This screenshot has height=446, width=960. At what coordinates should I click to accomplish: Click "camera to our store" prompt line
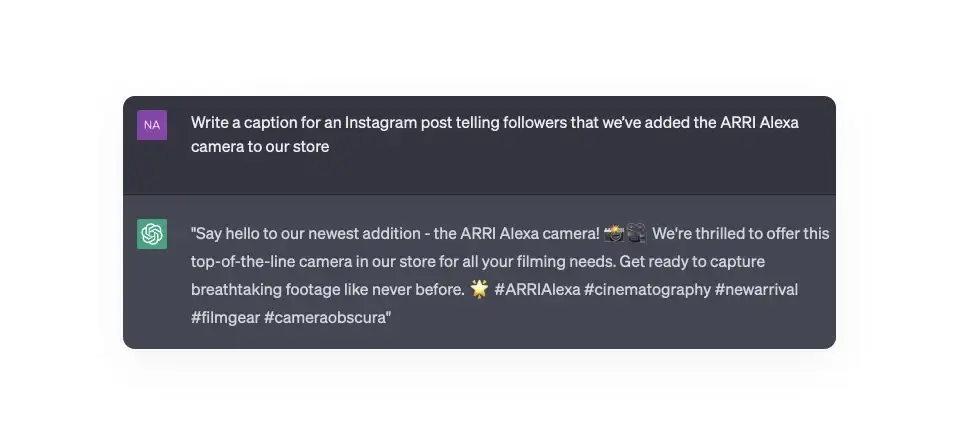260,147
